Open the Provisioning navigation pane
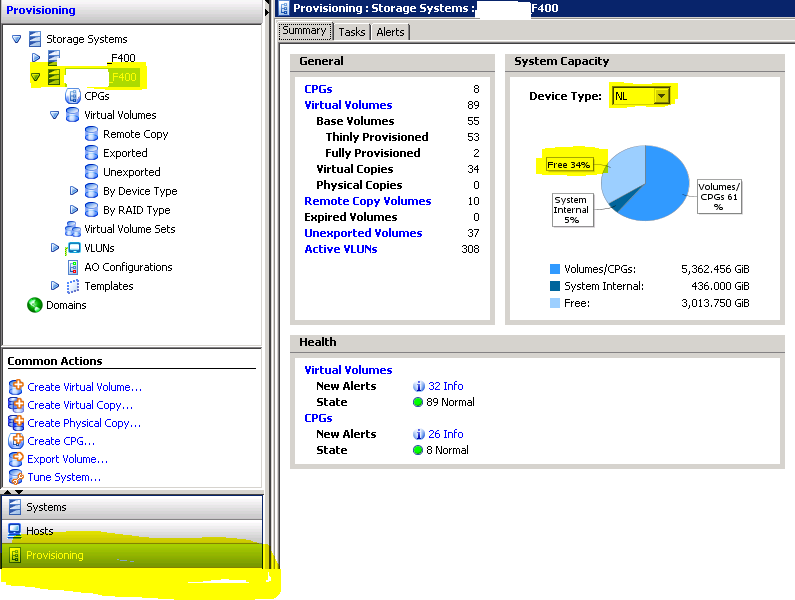The width and height of the screenshot is (795, 600). tap(132, 555)
